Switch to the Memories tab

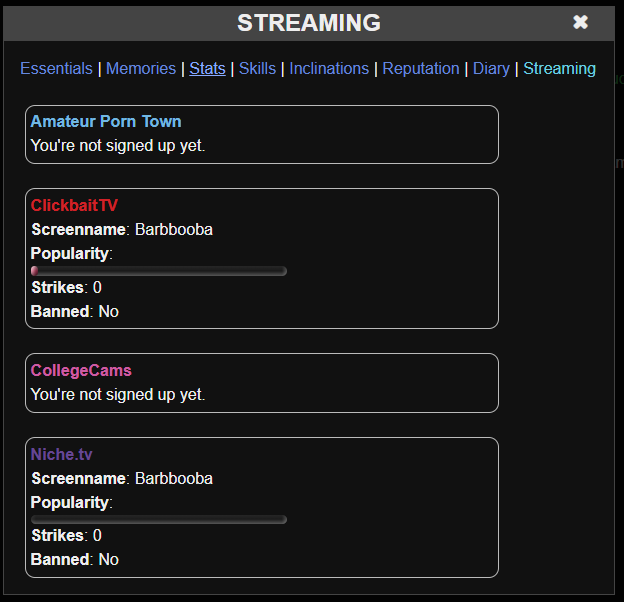point(141,68)
